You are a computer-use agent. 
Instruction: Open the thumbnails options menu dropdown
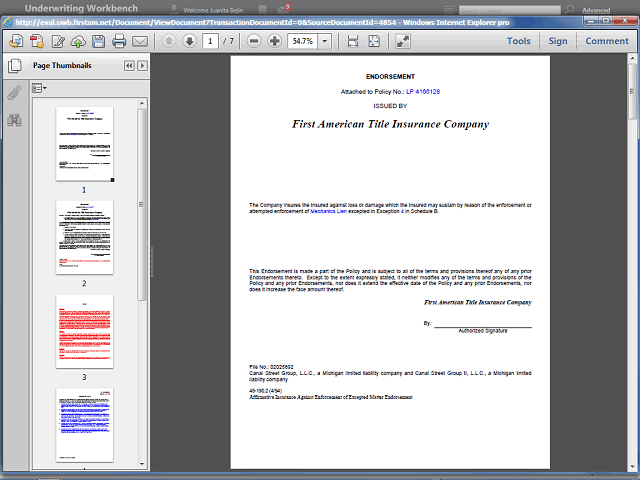(39, 88)
